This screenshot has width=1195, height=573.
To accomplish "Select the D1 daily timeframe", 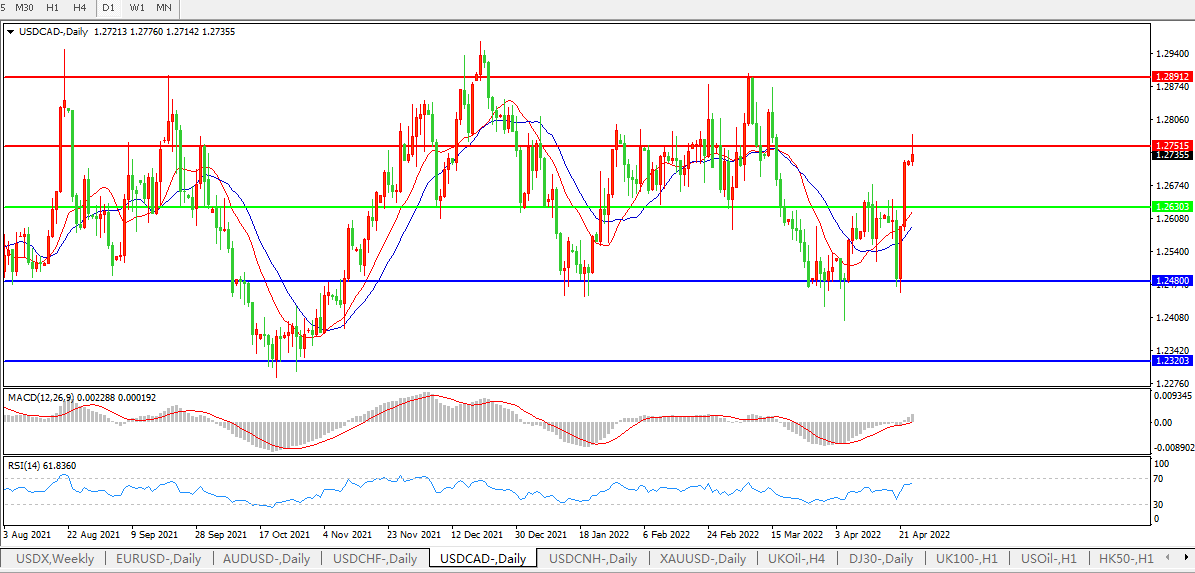I will [x=110, y=8].
